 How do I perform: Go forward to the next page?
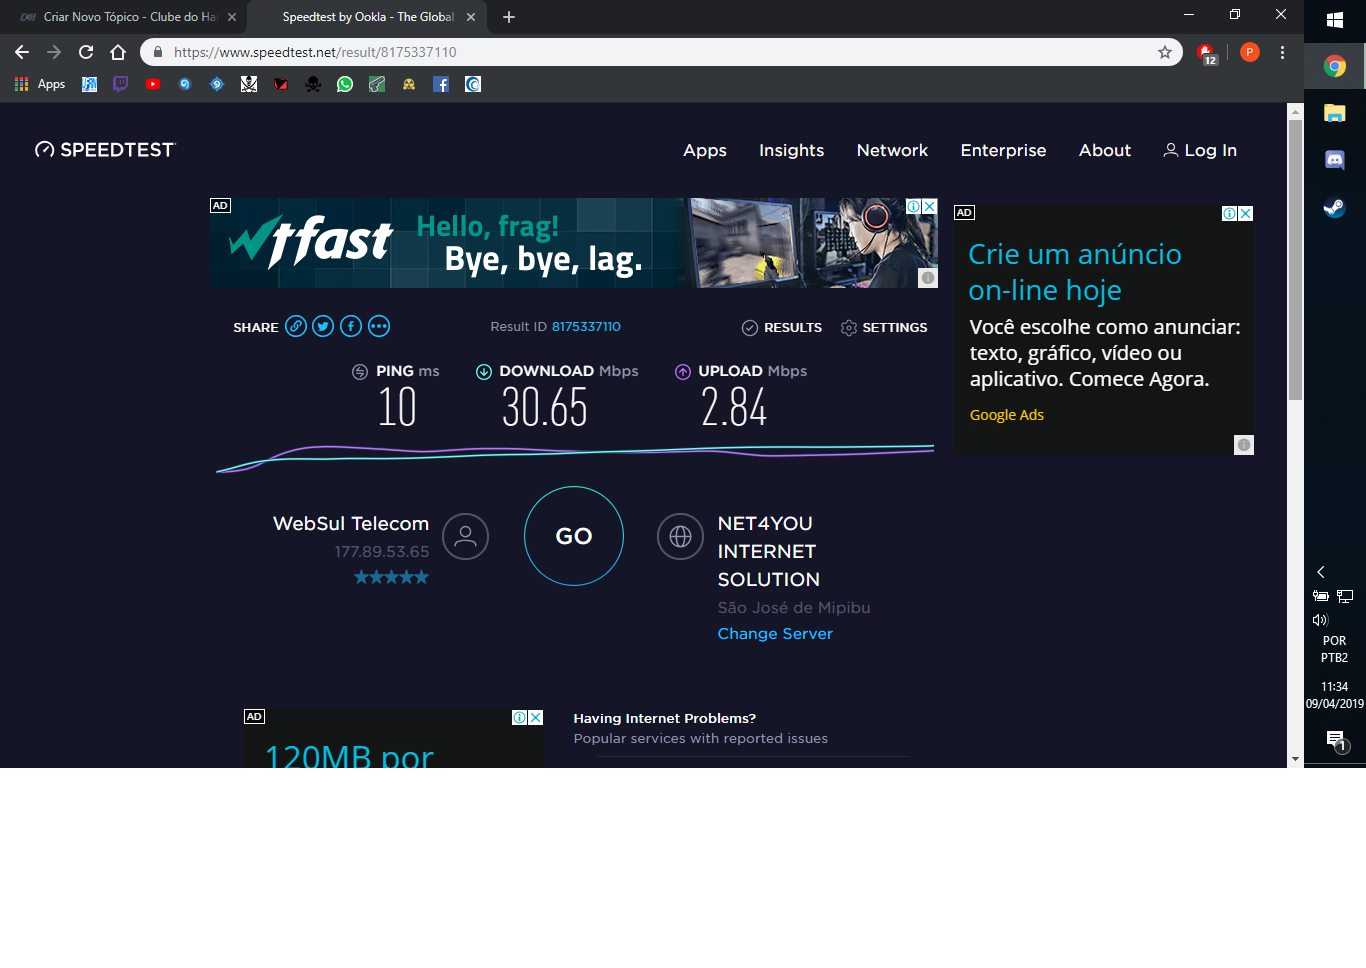(54, 52)
